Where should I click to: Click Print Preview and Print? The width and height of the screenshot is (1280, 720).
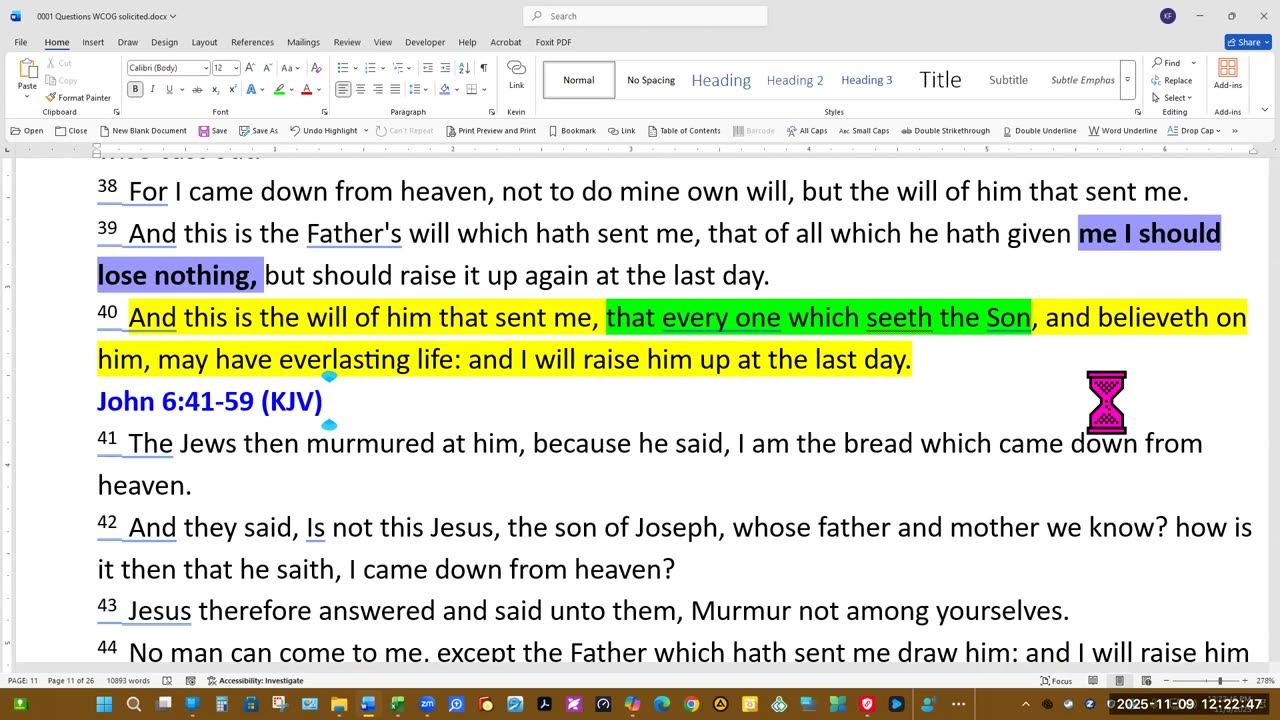pos(490,131)
